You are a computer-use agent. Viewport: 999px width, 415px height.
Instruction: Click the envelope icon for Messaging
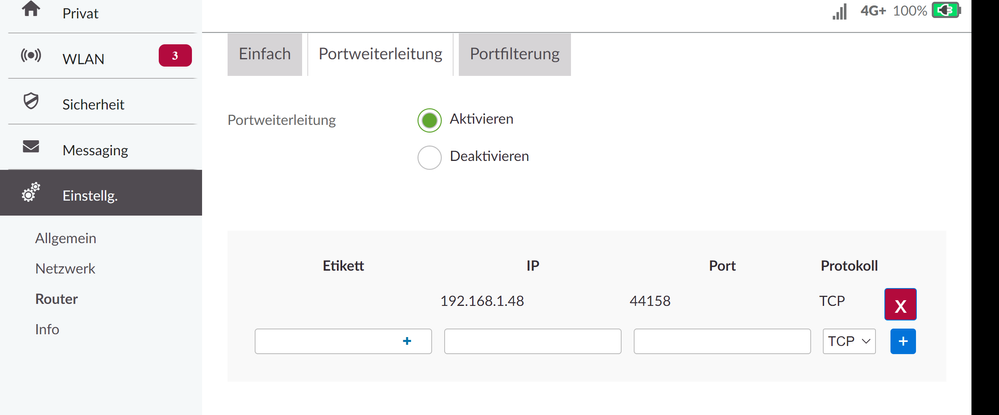pos(31,149)
